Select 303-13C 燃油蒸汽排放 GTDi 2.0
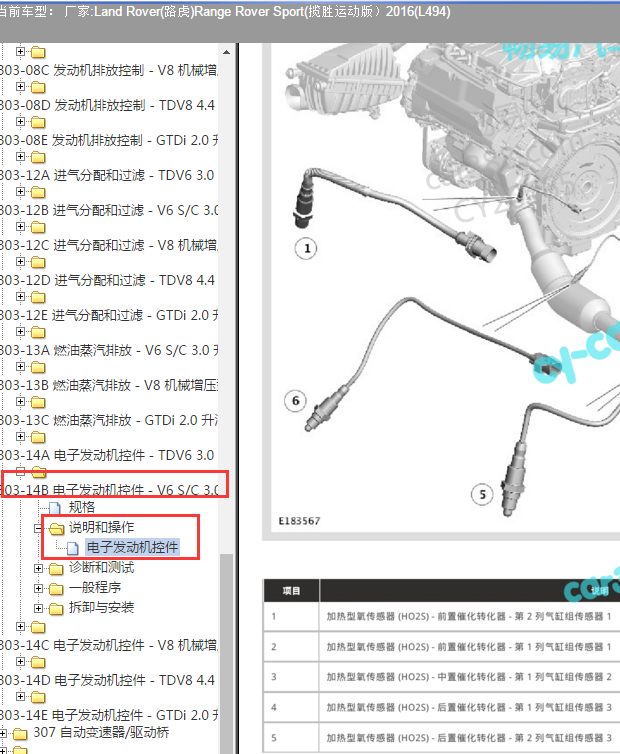Viewport: 620px width, 754px height. click(x=109, y=420)
